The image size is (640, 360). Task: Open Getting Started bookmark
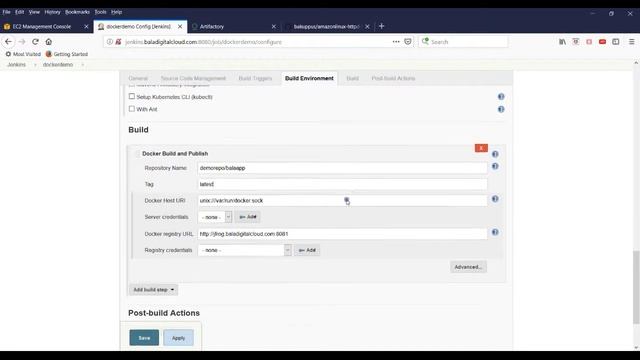pyautogui.click(x=67, y=54)
